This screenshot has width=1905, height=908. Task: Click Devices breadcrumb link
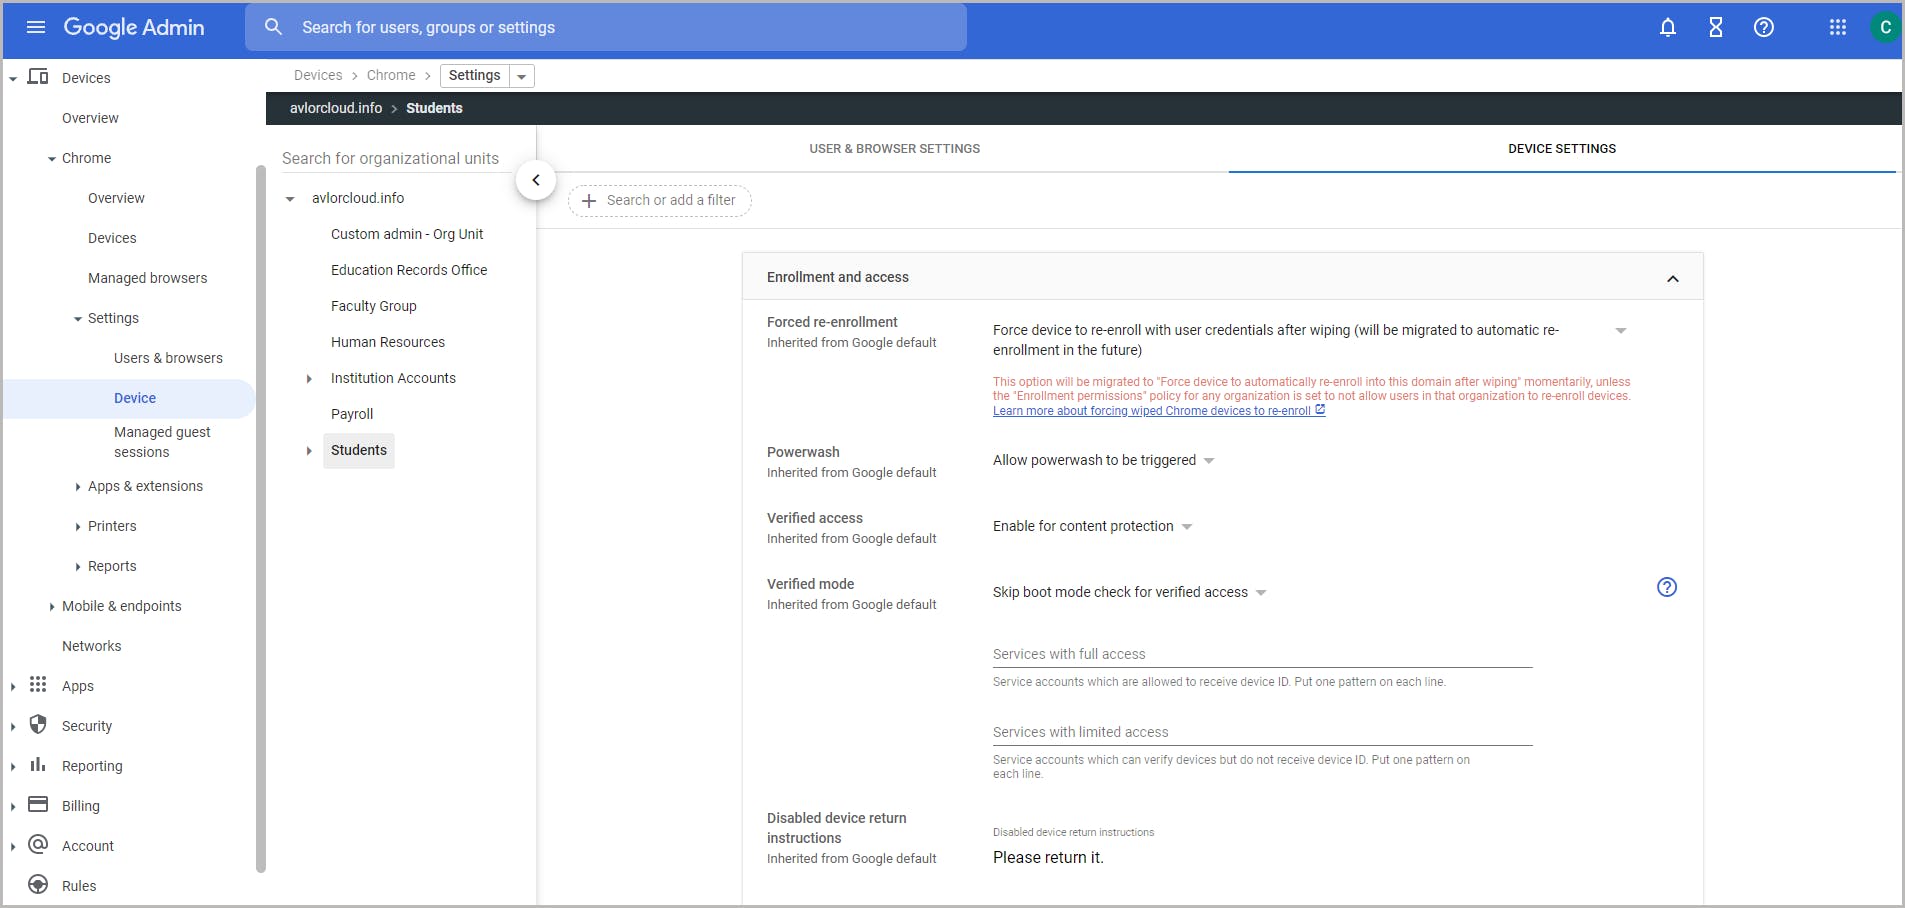click(318, 75)
